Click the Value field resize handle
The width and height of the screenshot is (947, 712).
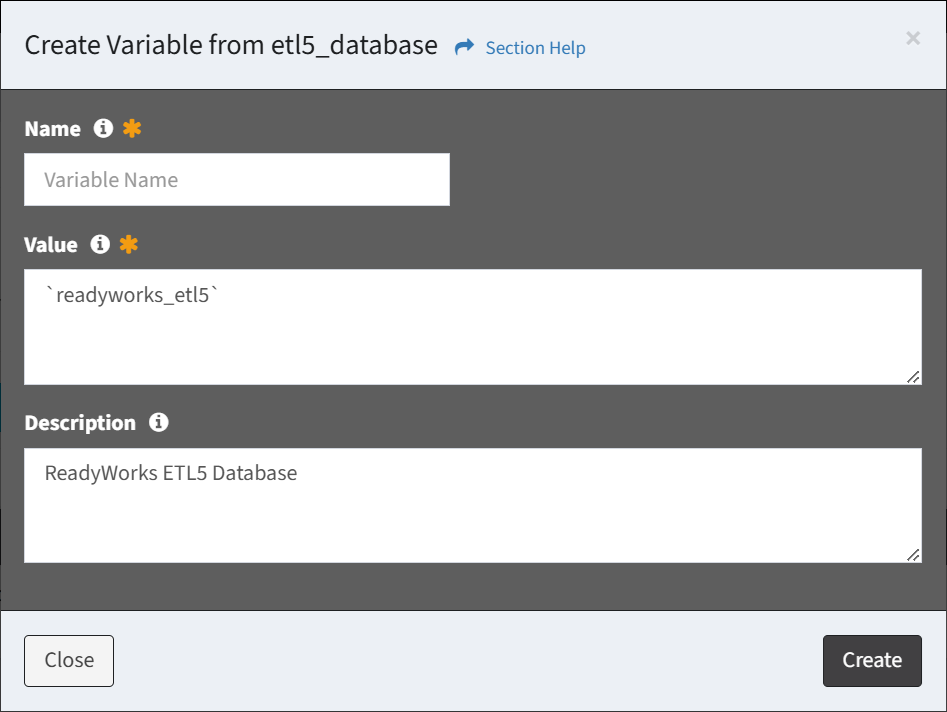[x=913, y=377]
